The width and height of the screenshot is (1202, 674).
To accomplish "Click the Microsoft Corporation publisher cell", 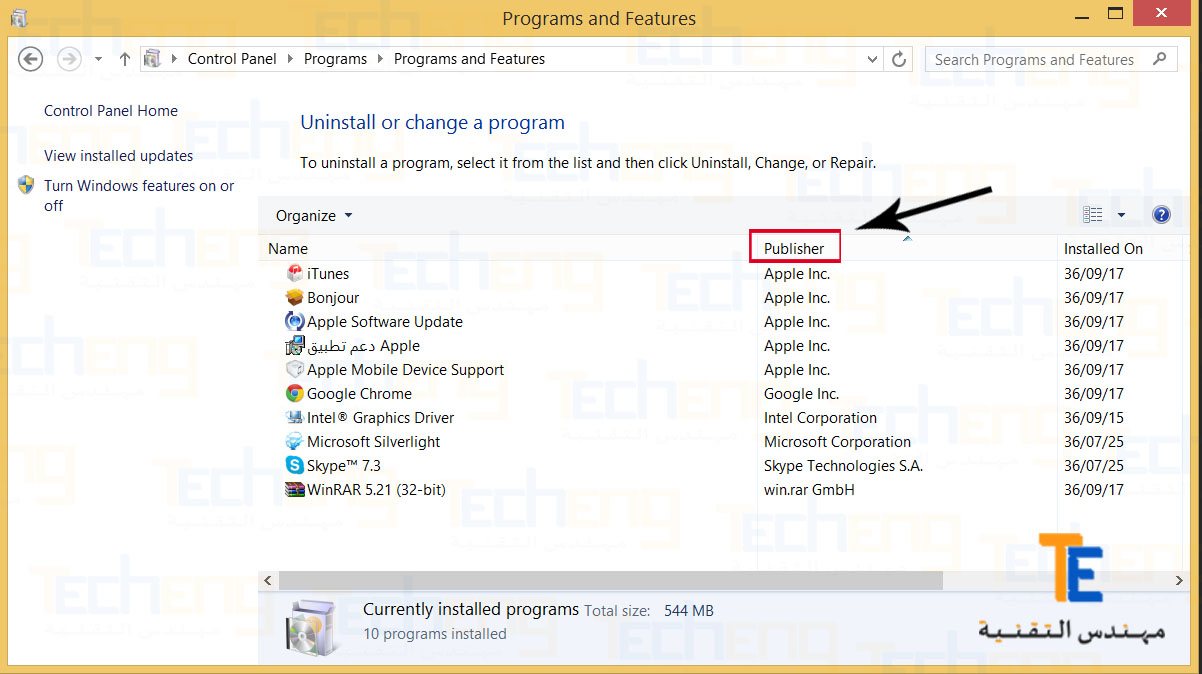I will 837,441.
